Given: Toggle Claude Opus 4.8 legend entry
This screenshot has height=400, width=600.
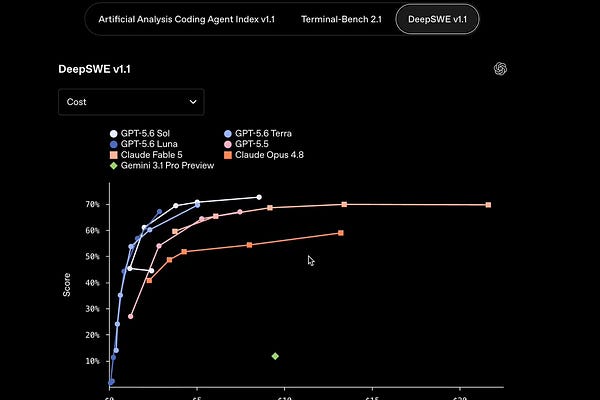Looking at the screenshot, I should [x=264, y=155].
